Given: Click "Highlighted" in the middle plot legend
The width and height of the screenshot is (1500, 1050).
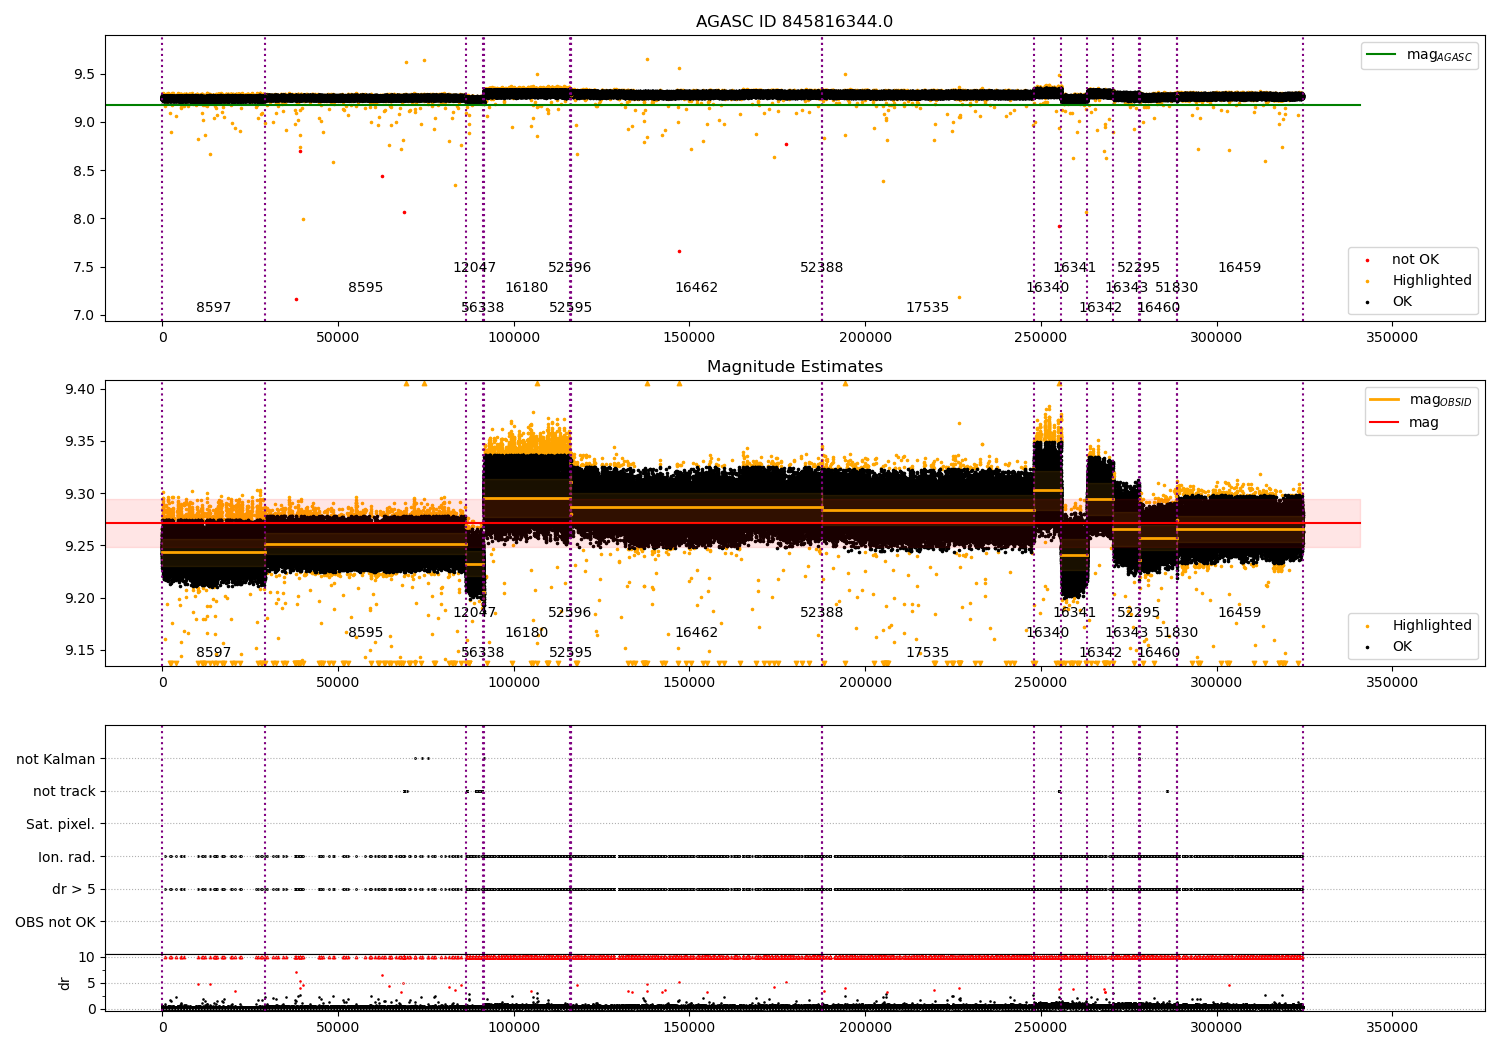Looking at the screenshot, I should pos(1431,626).
